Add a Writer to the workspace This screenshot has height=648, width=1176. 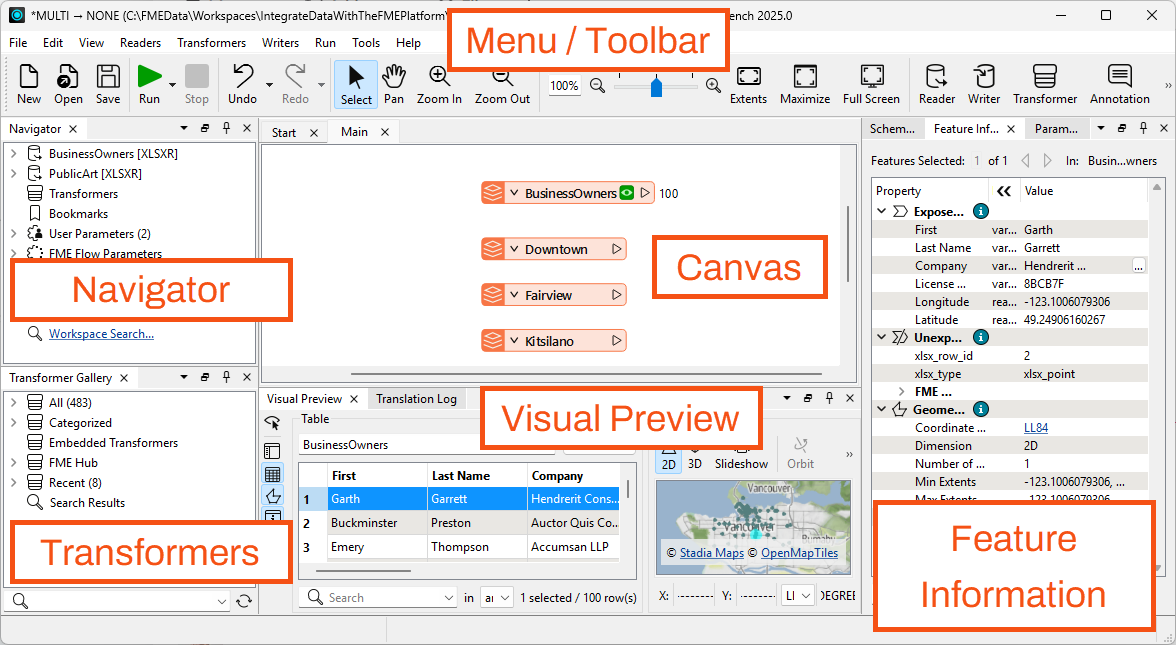(x=984, y=84)
